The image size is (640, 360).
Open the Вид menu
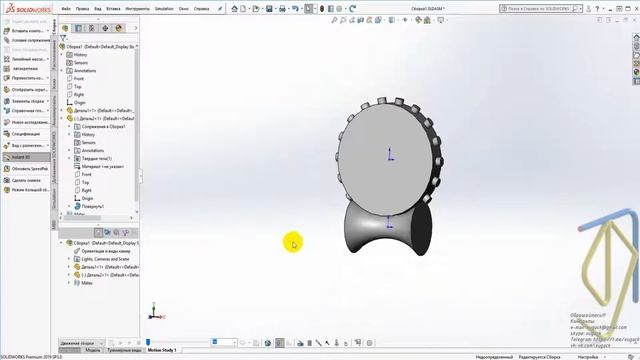pos(98,9)
